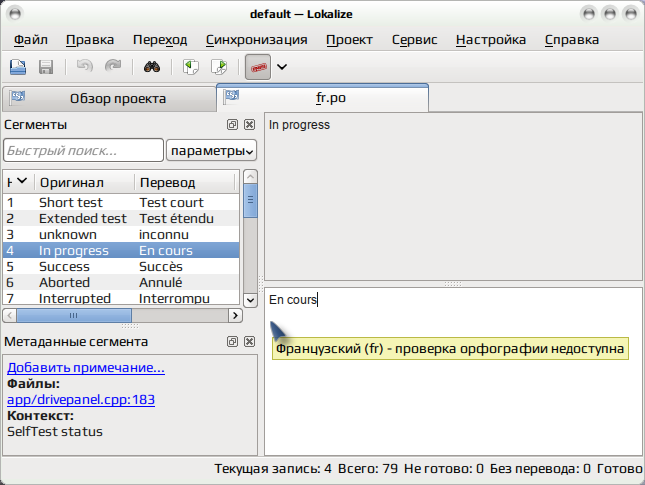645x485 pixels.
Task: Open the Сервис menu
Action: (415, 40)
